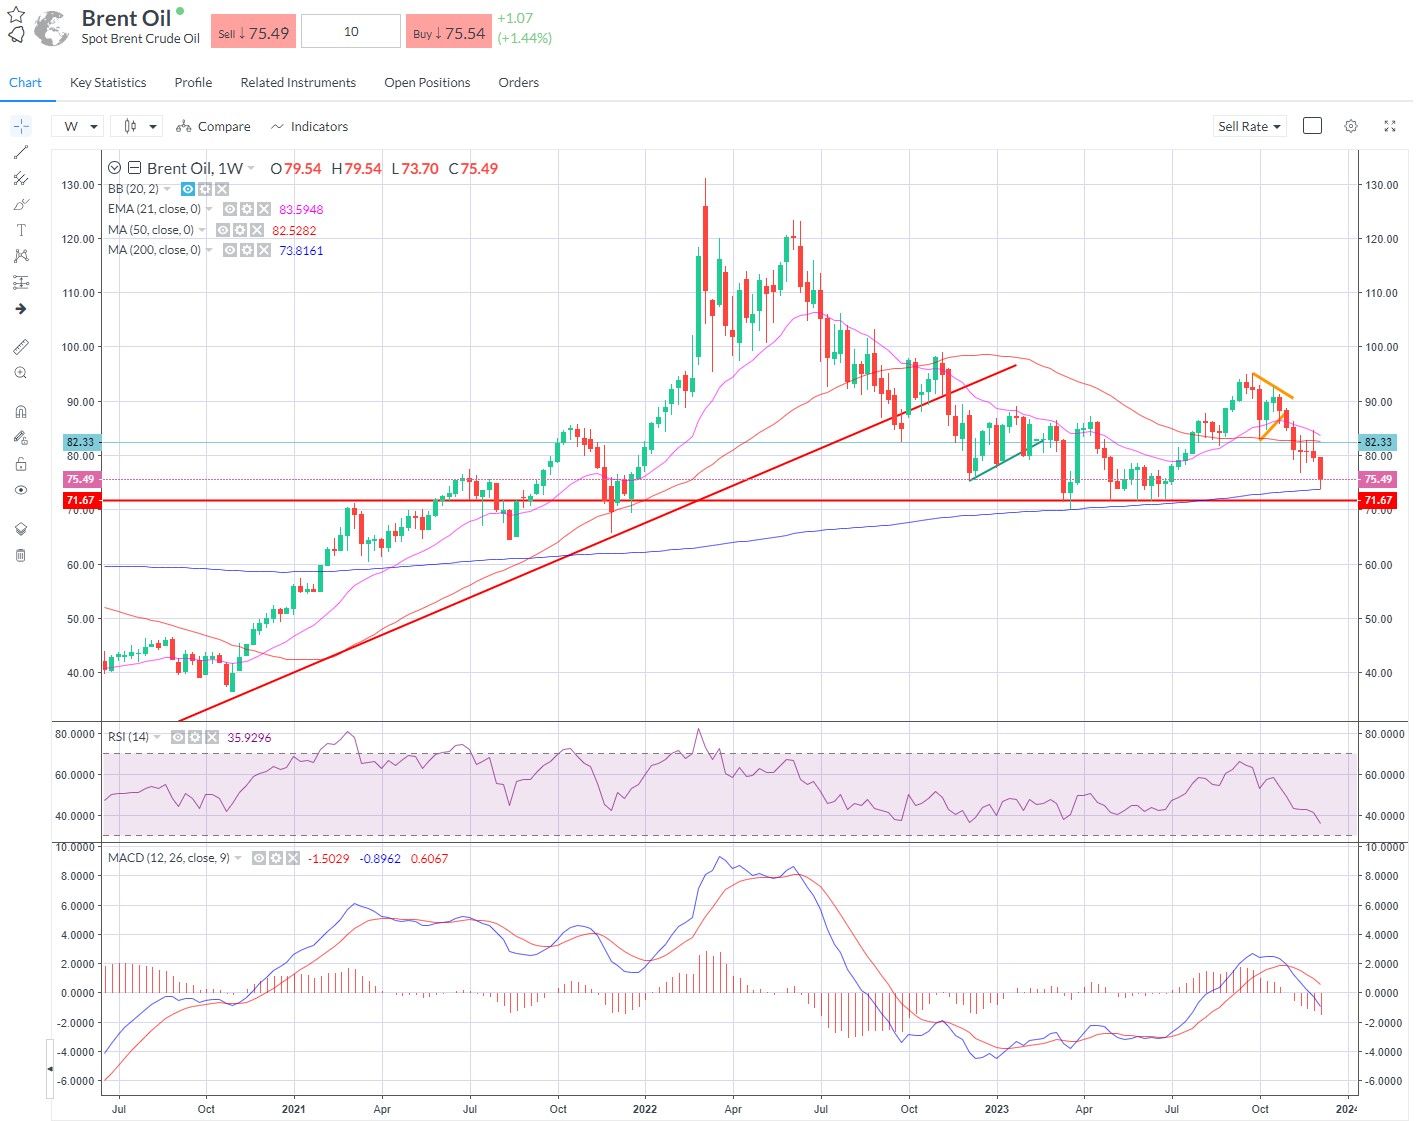
Task: Activate the ruler measure tool
Action: [21, 347]
